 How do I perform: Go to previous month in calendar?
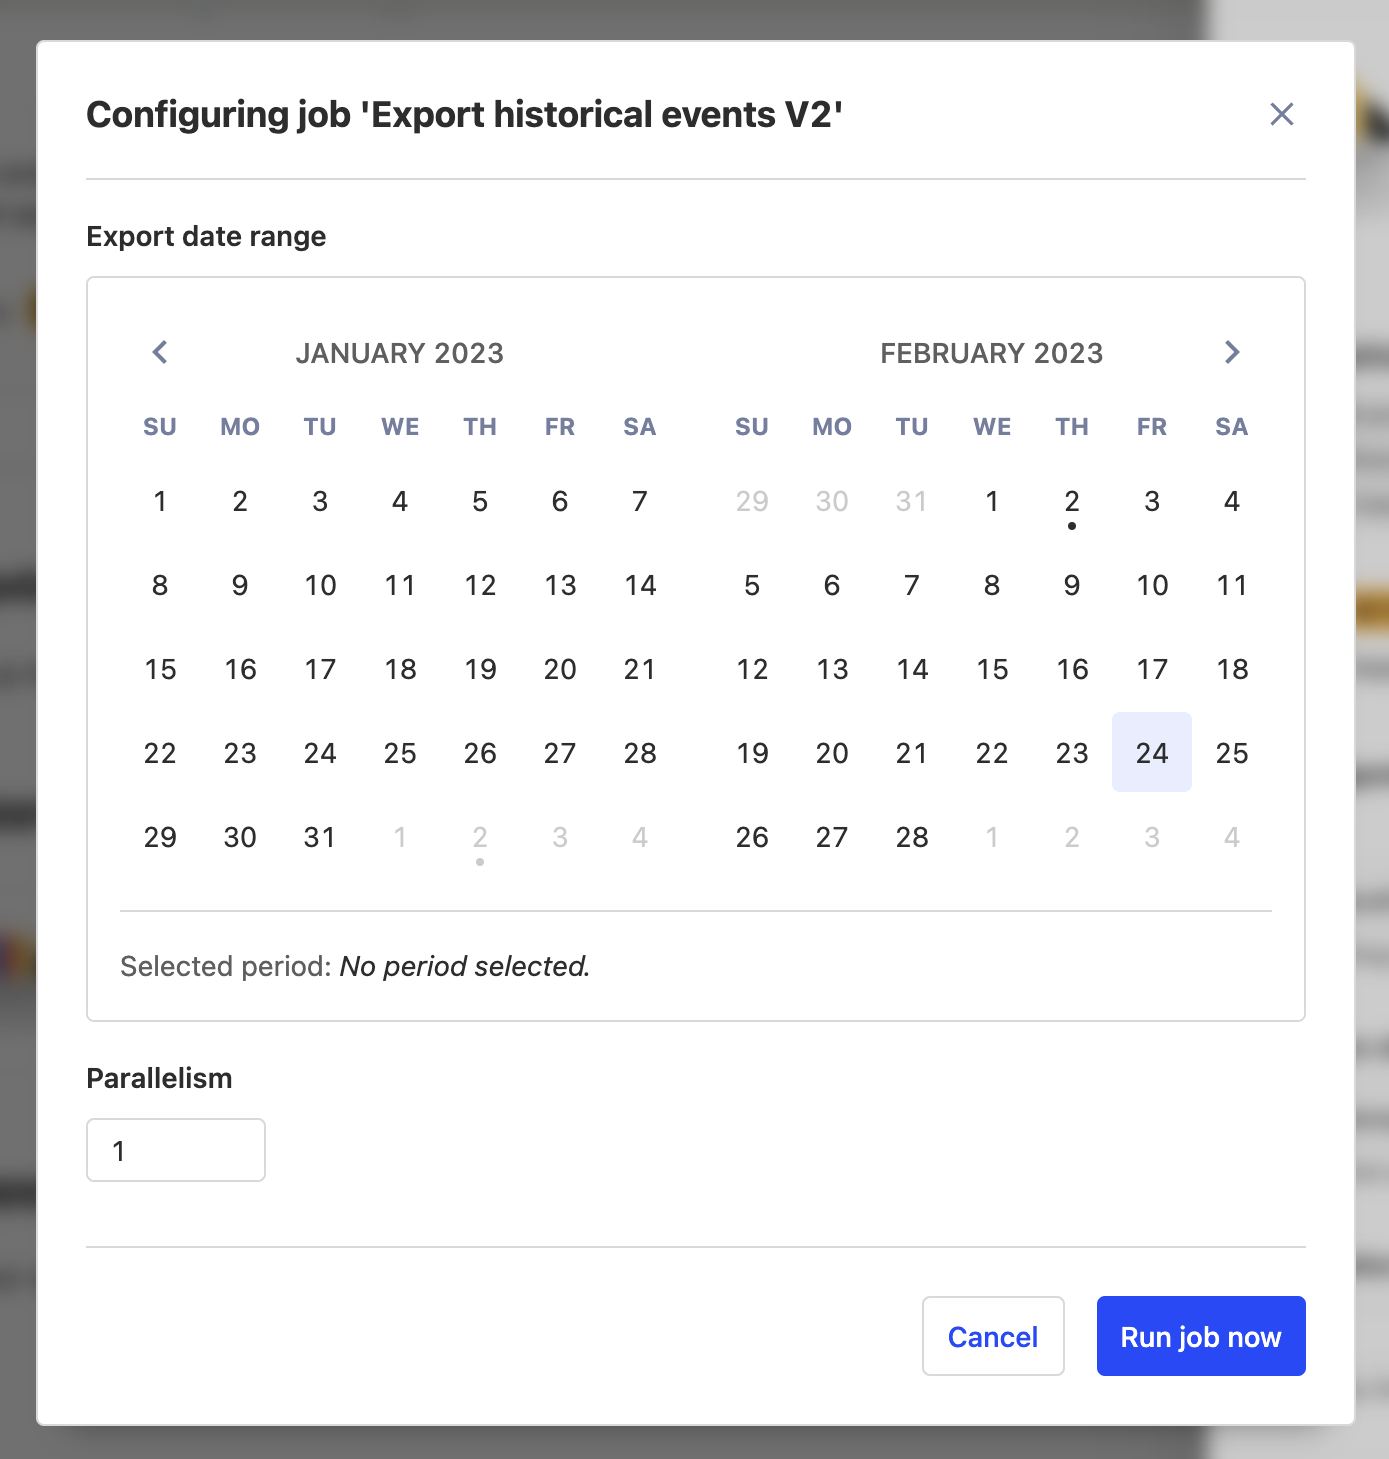[160, 352]
